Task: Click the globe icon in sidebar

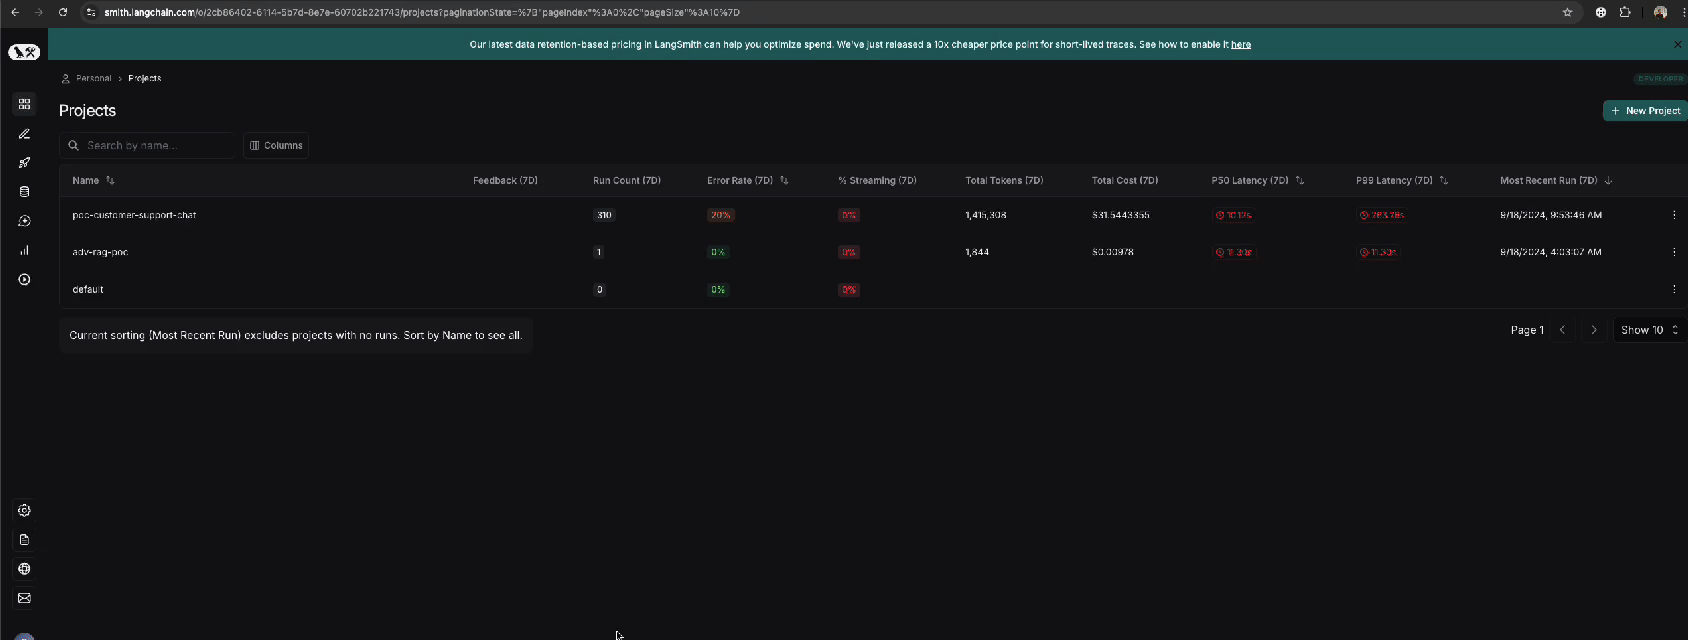Action: [x=24, y=569]
